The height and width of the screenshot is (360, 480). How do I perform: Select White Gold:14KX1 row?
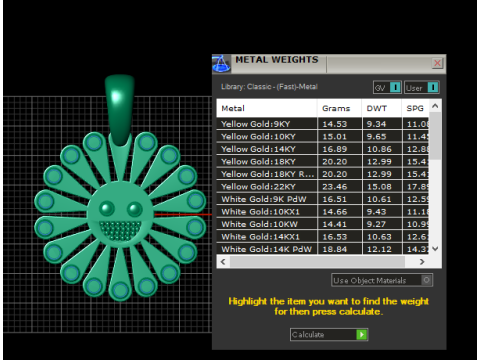pyautogui.click(x=322, y=237)
